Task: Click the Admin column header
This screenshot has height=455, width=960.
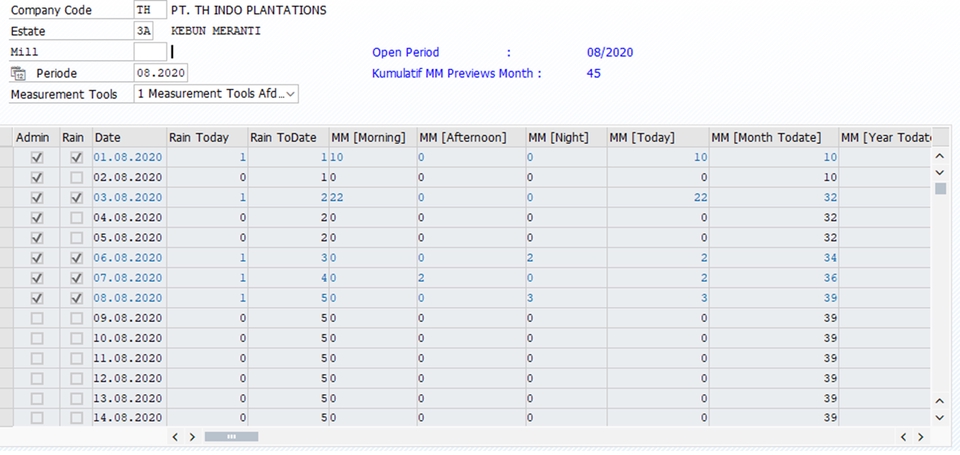Action: pyautogui.click(x=37, y=138)
